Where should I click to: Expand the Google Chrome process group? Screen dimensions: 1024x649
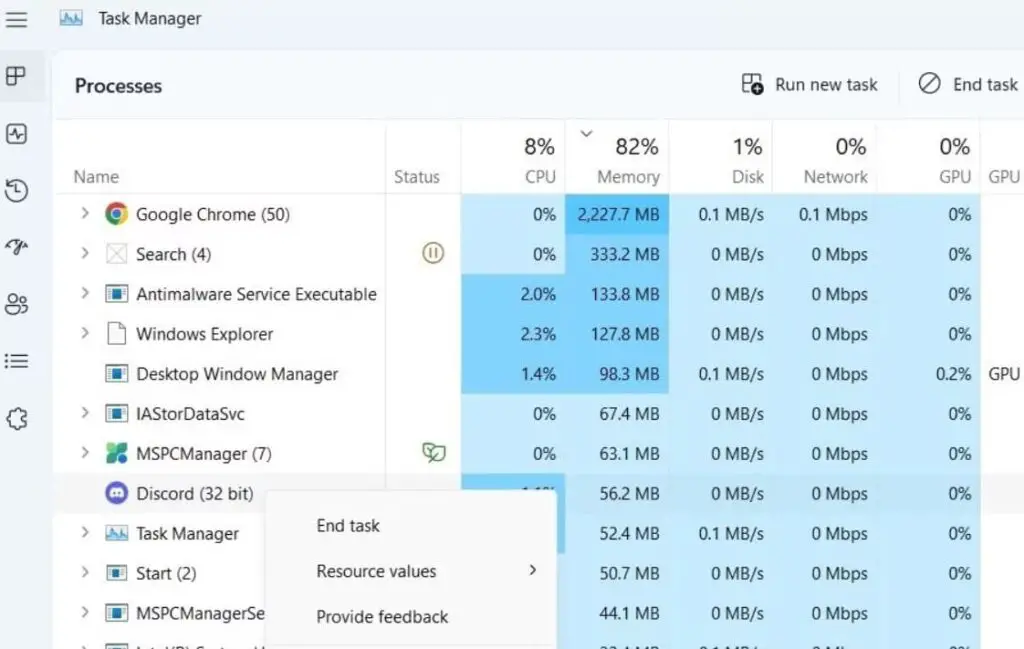(x=84, y=214)
